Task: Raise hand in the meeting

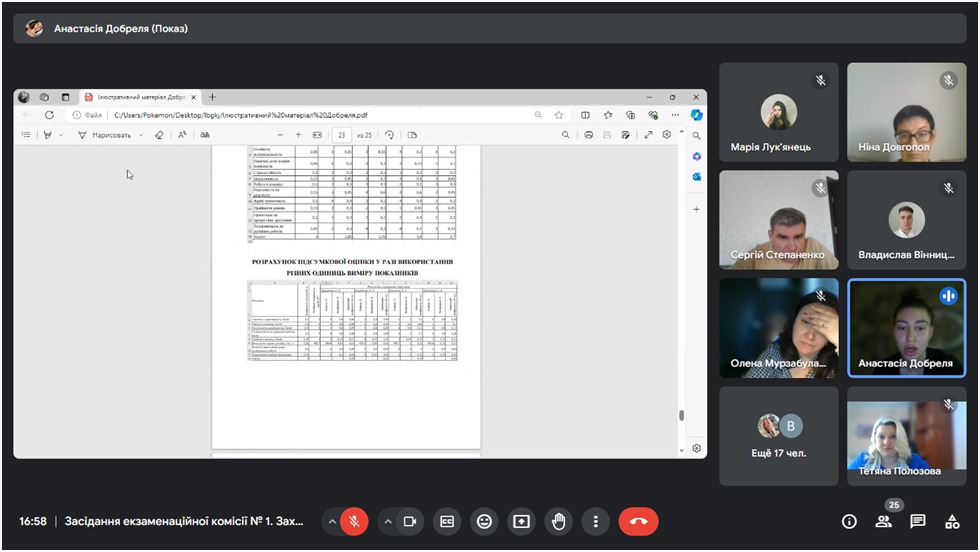Action: click(558, 521)
